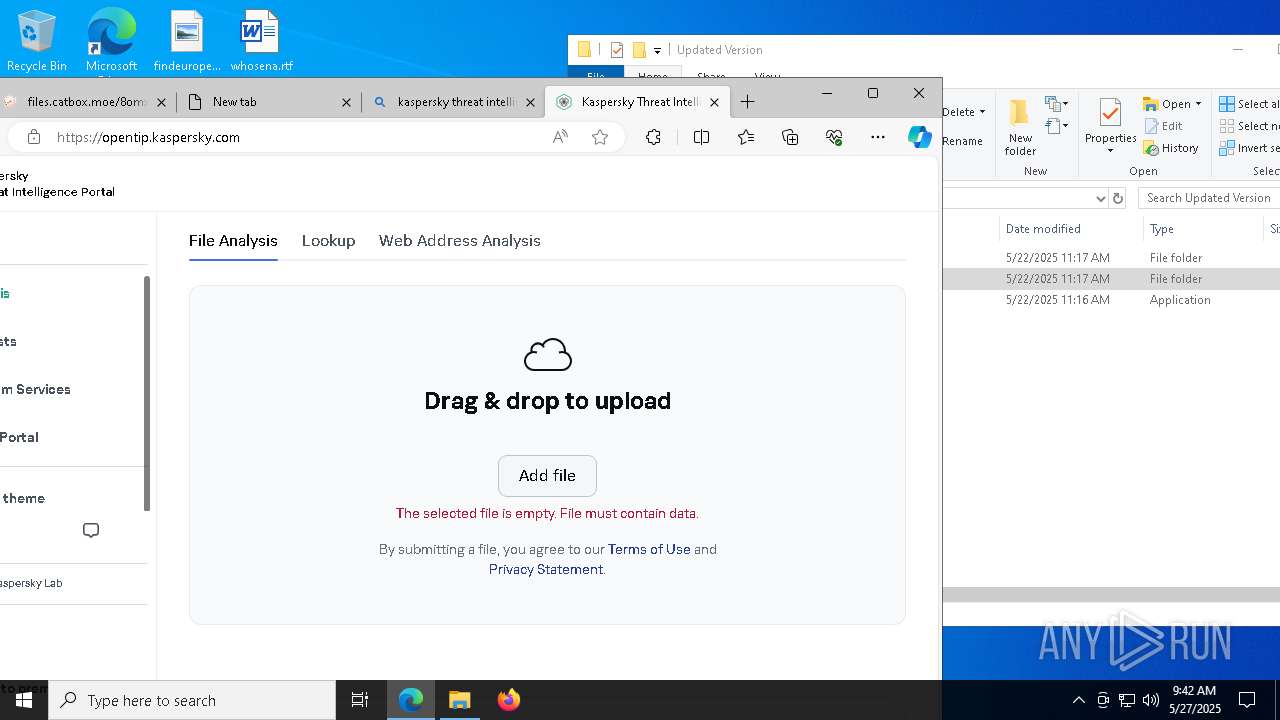Open Task View on taskbar
This screenshot has height=720, width=1280.
coord(360,700)
